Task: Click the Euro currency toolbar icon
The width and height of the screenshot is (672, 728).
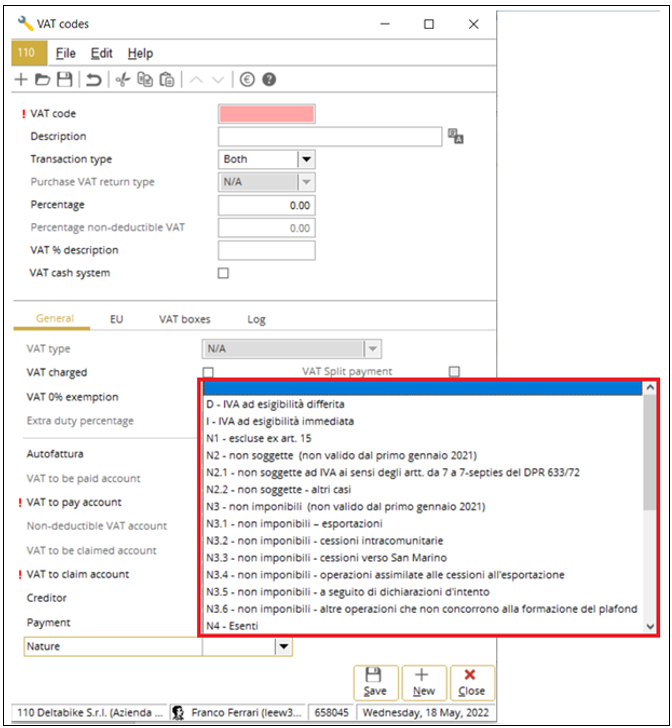Action: (247, 80)
